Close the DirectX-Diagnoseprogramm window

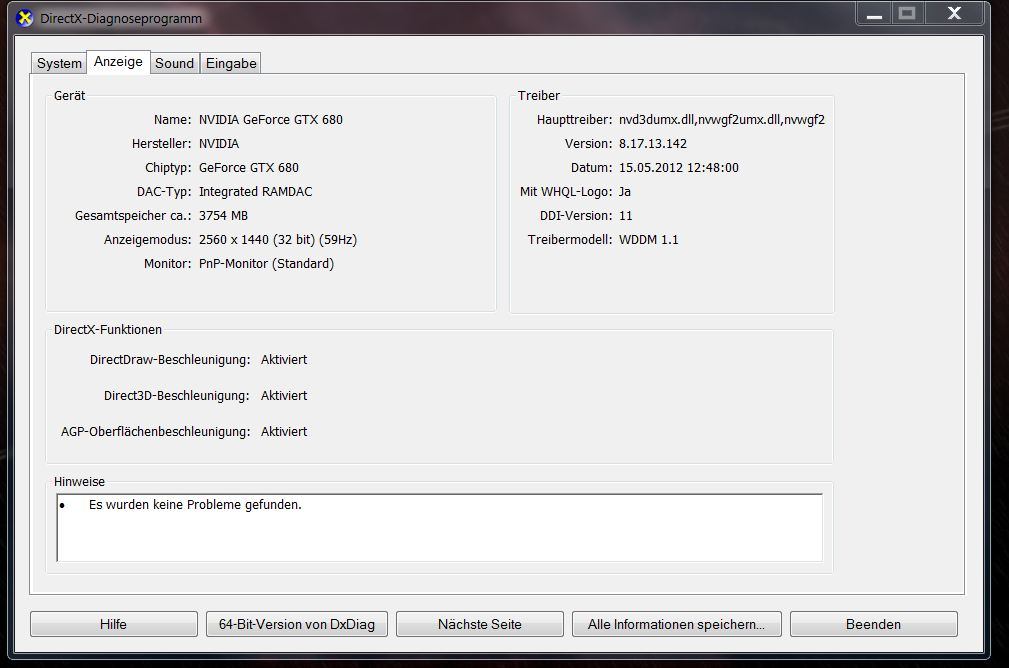(x=954, y=14)
